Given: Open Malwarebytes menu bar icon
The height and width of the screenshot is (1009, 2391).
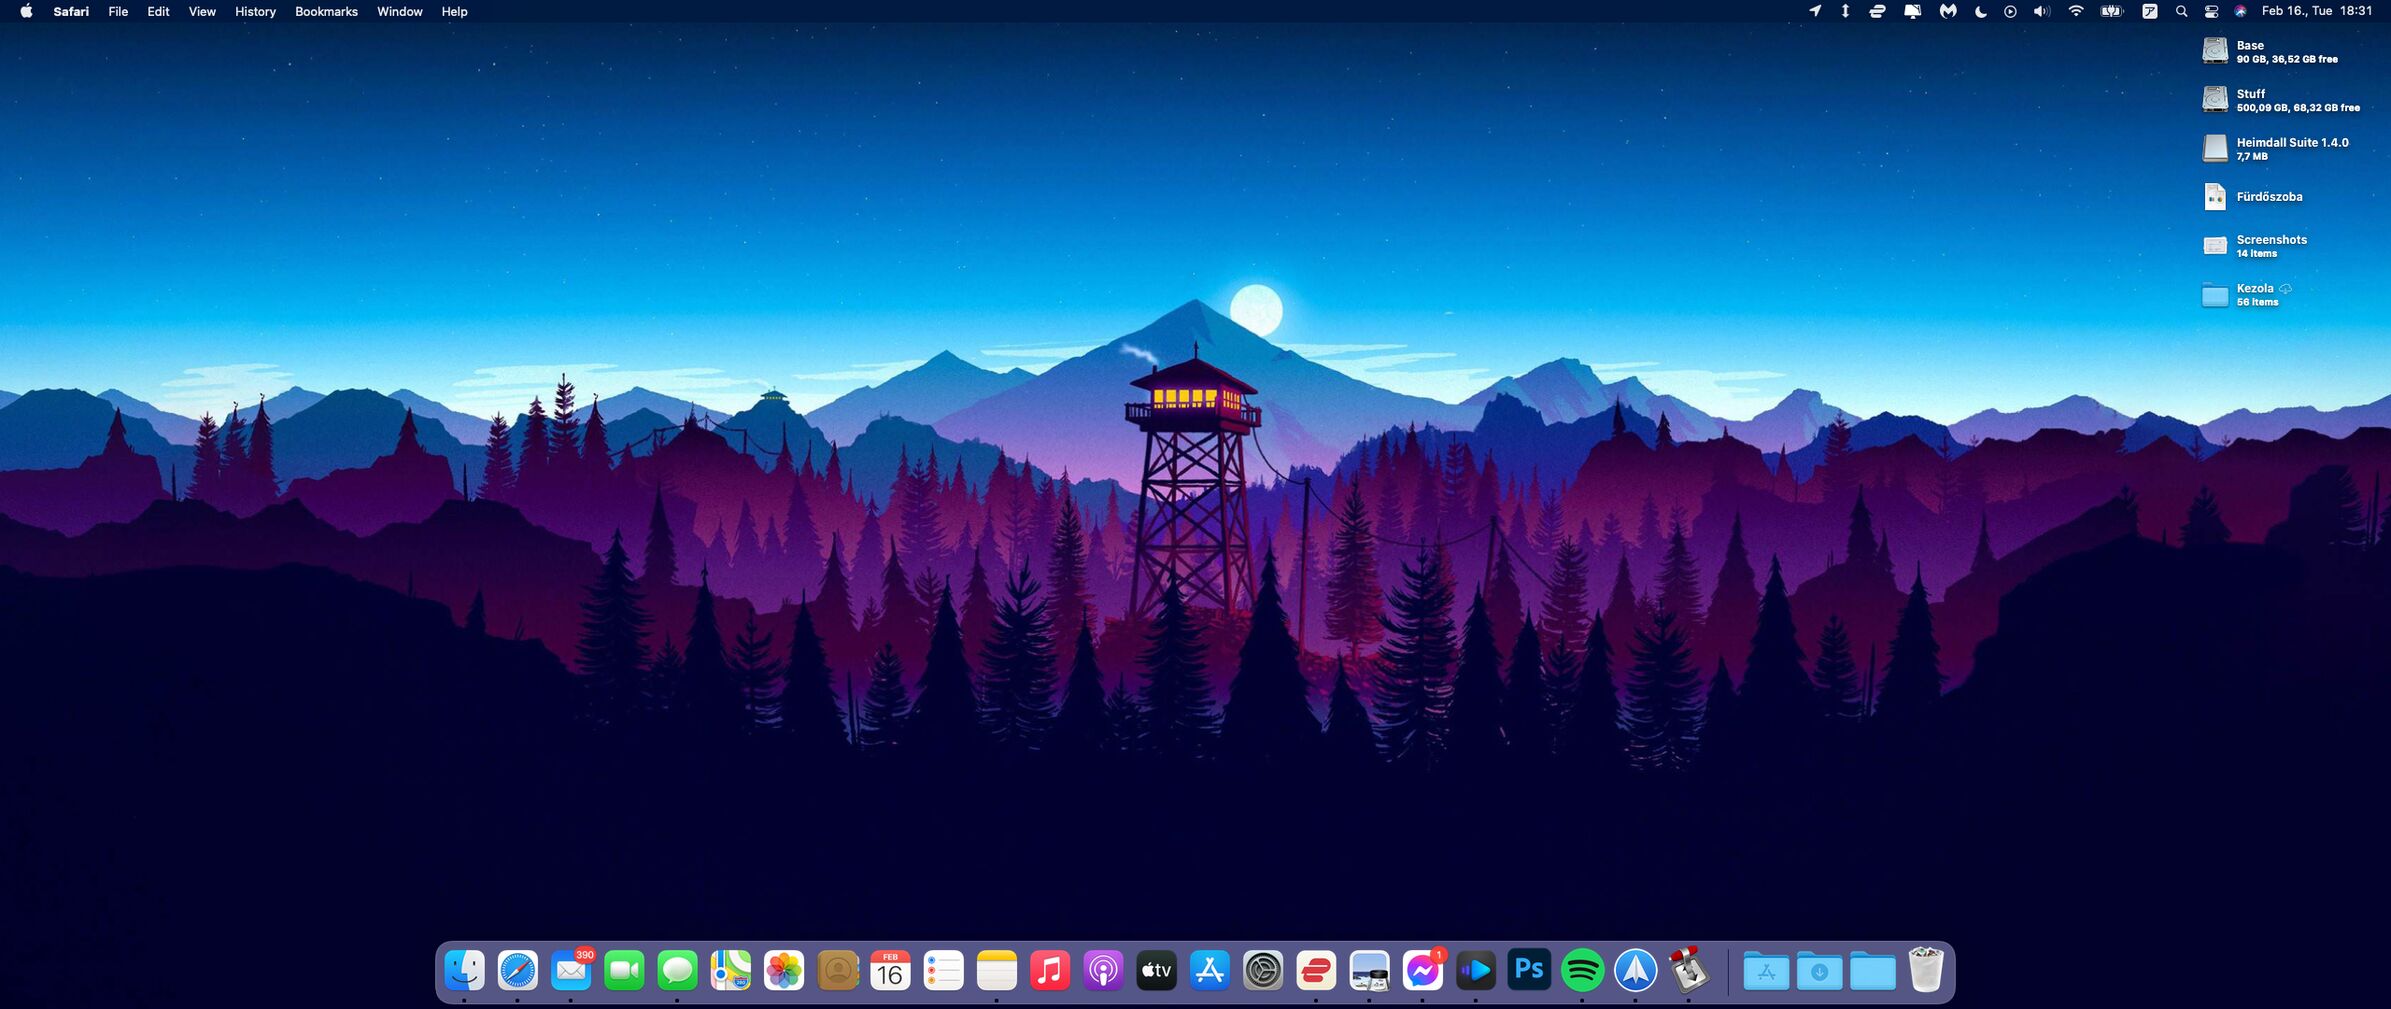Looking at the screenshot, I should pyautogui.click(x=1947, y=11).
